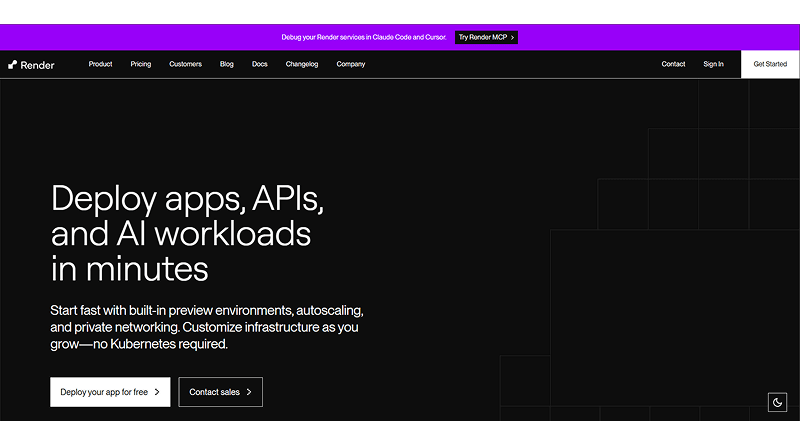
Task: Click the Deploy your app for free button
Action: [104, 392]
